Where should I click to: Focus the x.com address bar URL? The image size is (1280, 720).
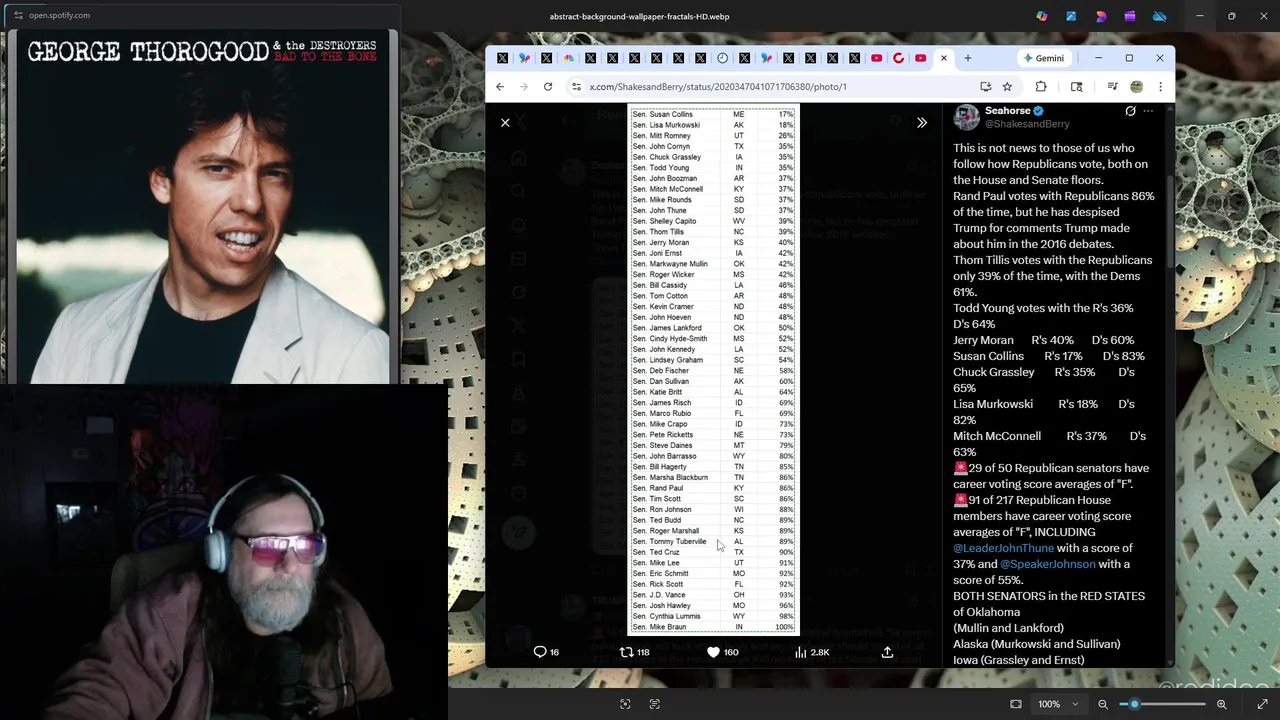pos(718,87)
